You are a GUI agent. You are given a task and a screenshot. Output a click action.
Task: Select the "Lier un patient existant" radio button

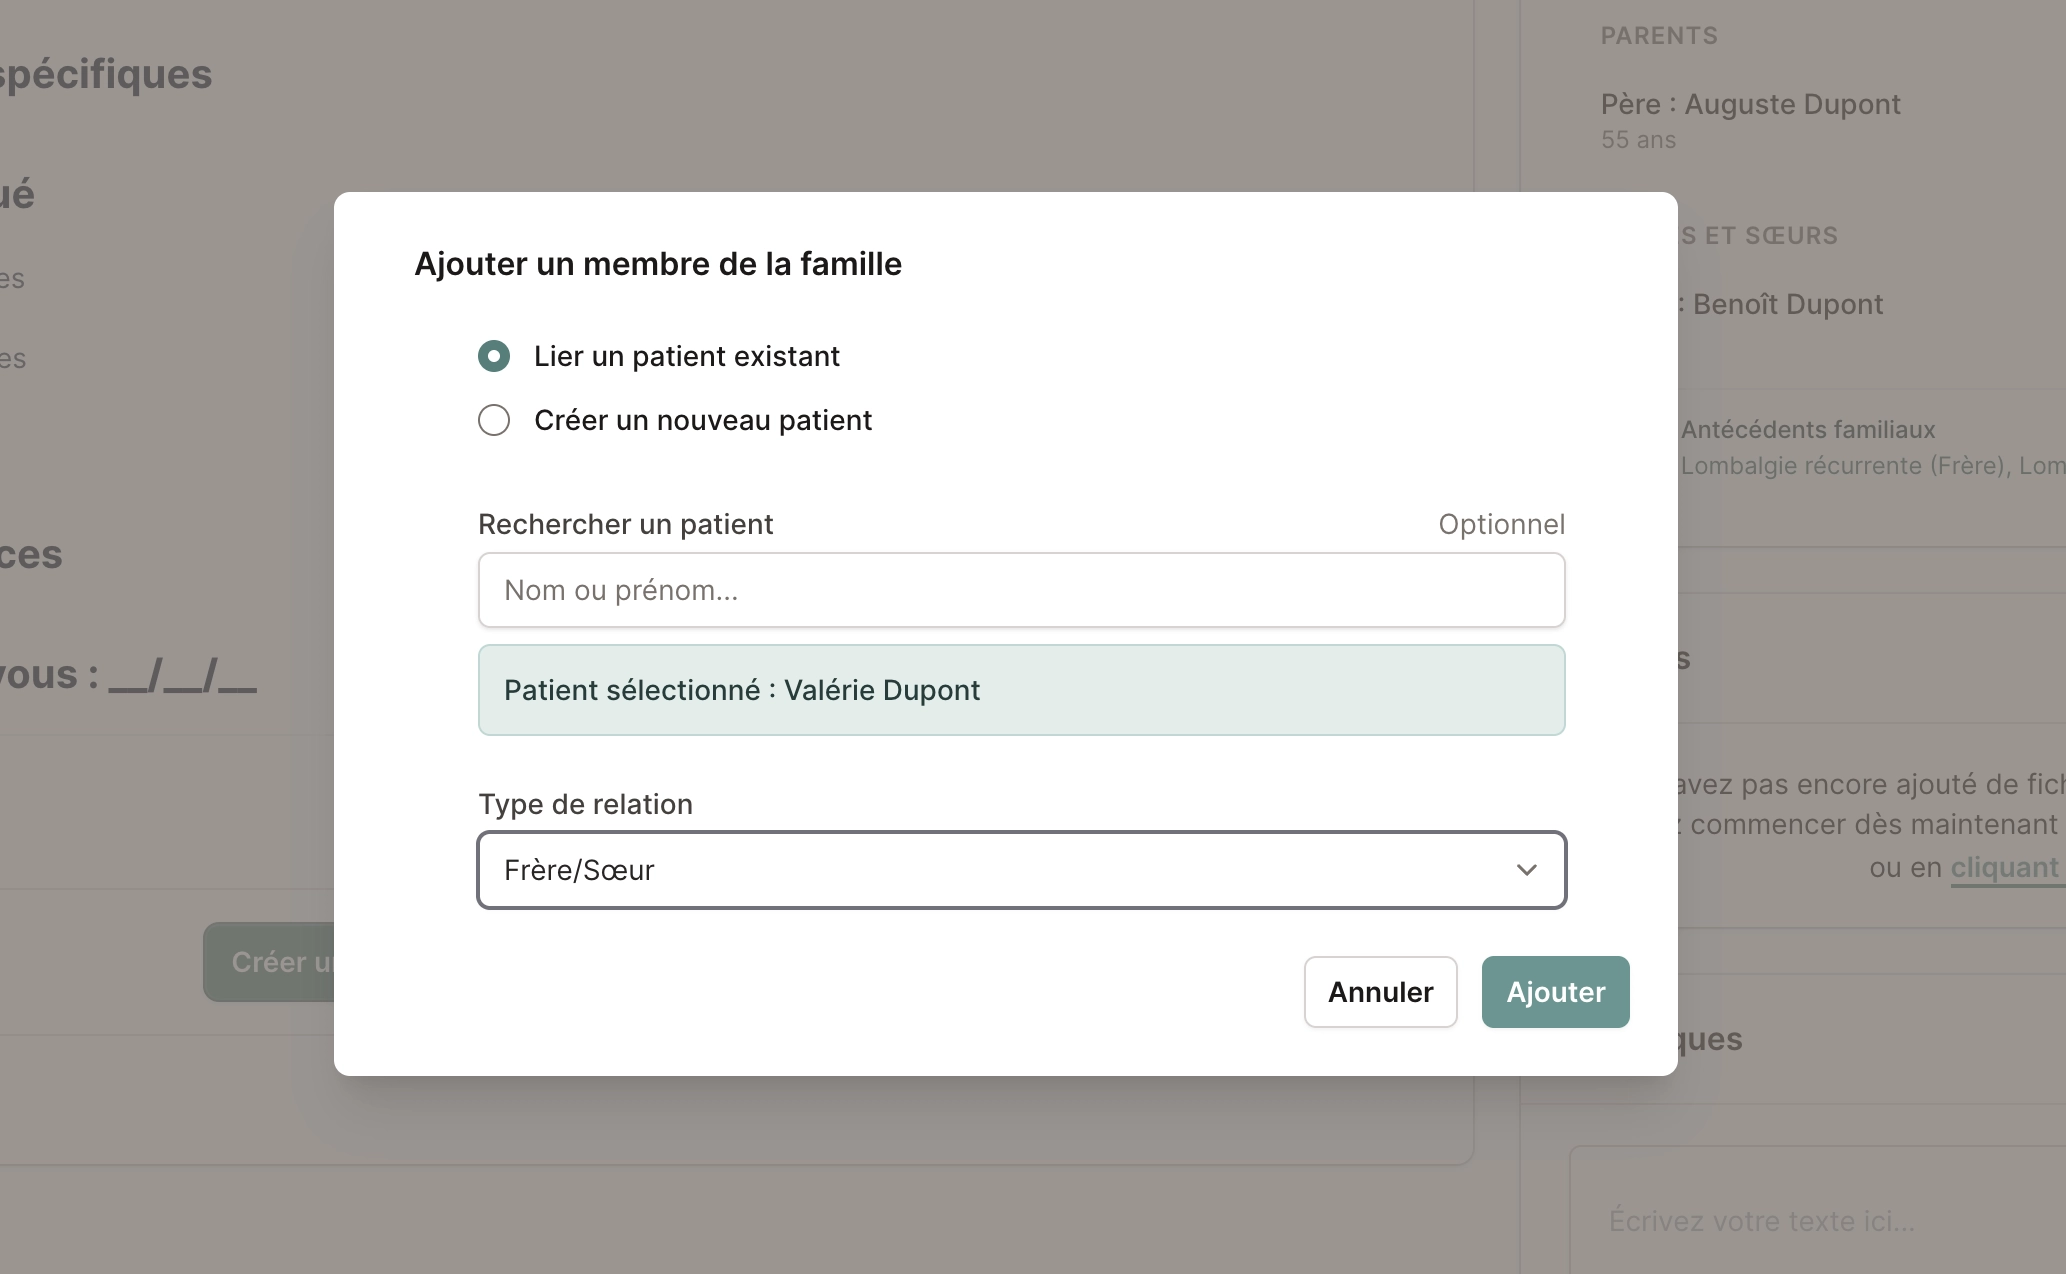tap(493, 356)
